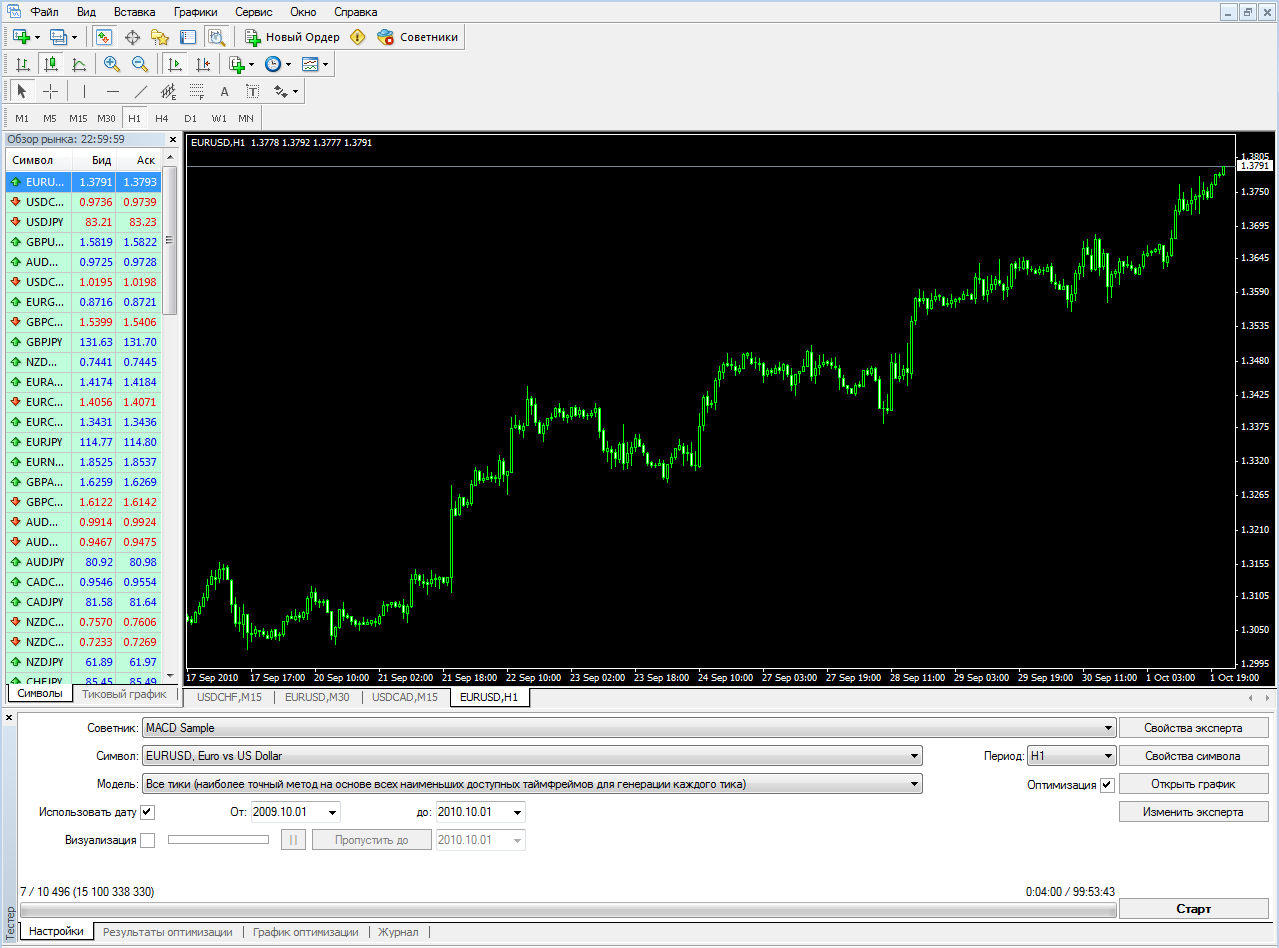Click the 'Свойства эксперта' button
This screenshot has width=1279, height=948.
(1194, 728)
